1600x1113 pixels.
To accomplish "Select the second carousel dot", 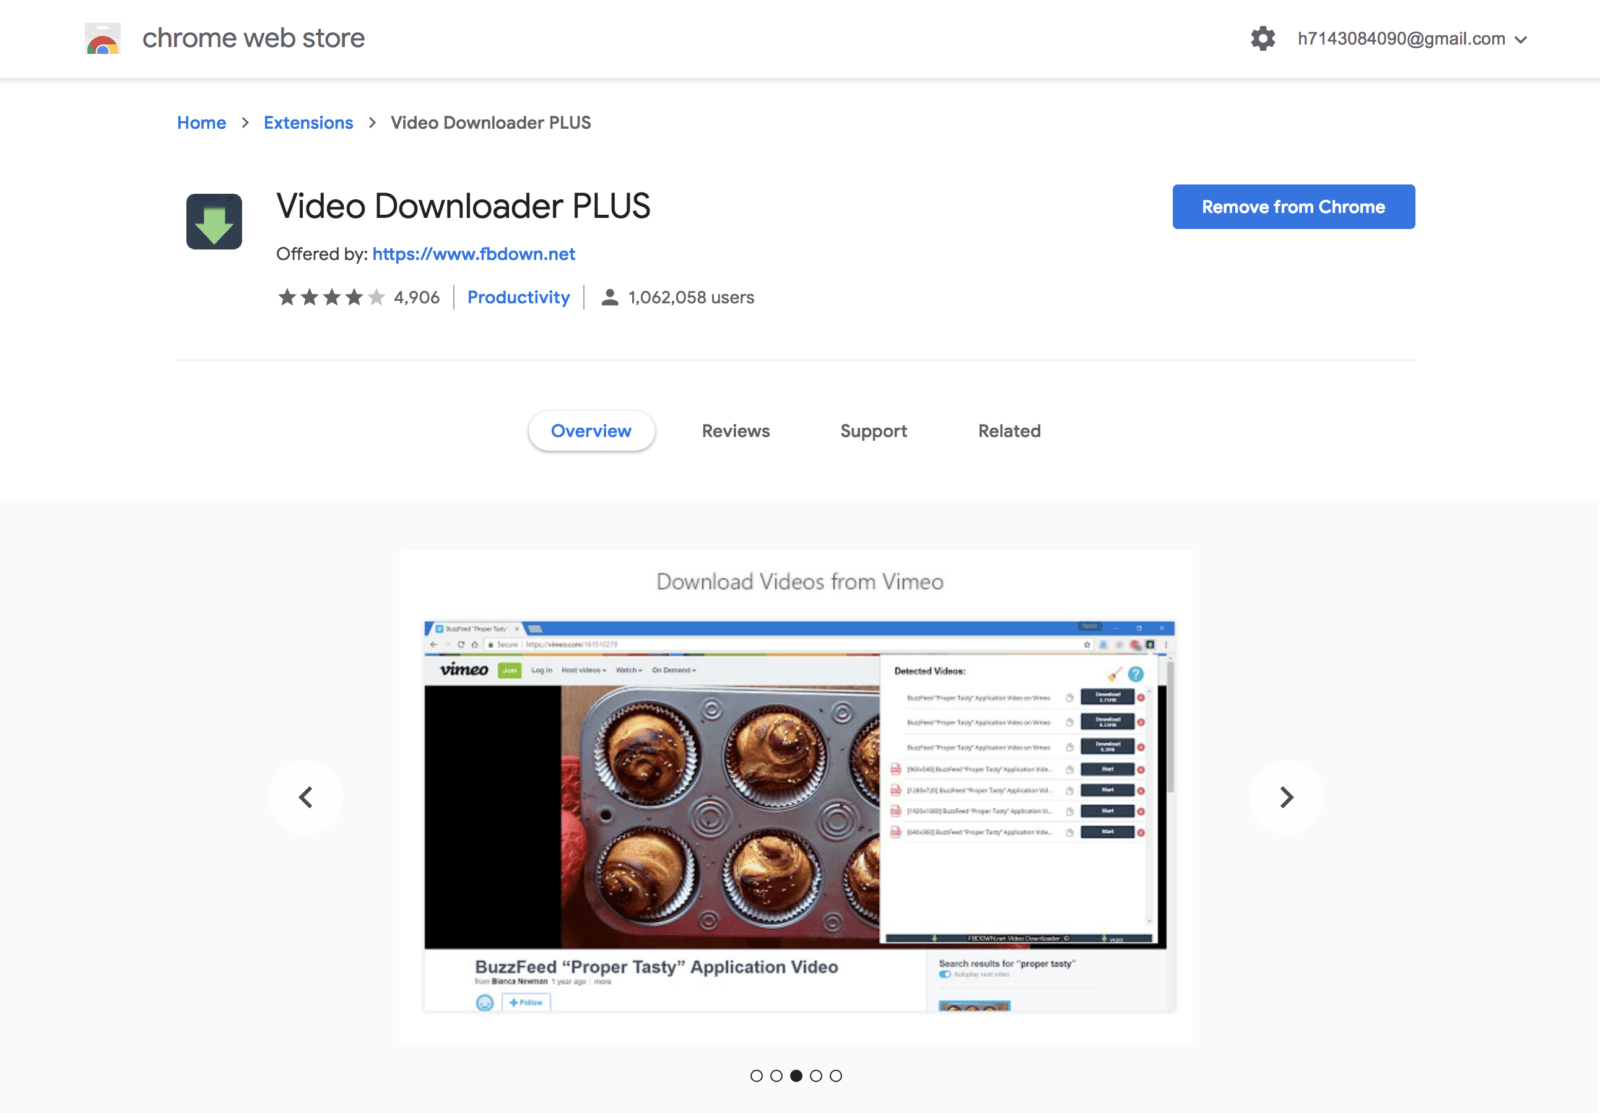I will coord(776,1076).
